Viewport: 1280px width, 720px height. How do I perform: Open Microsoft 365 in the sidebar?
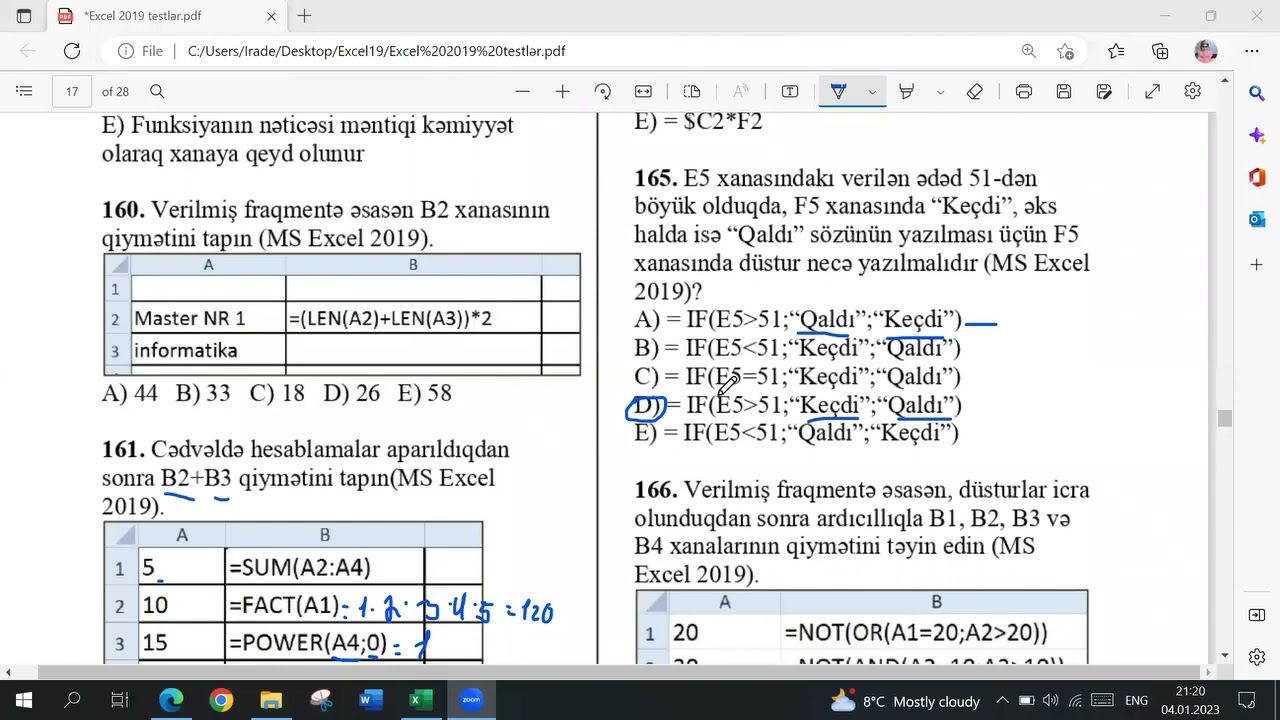click(x=1257, y=177)
